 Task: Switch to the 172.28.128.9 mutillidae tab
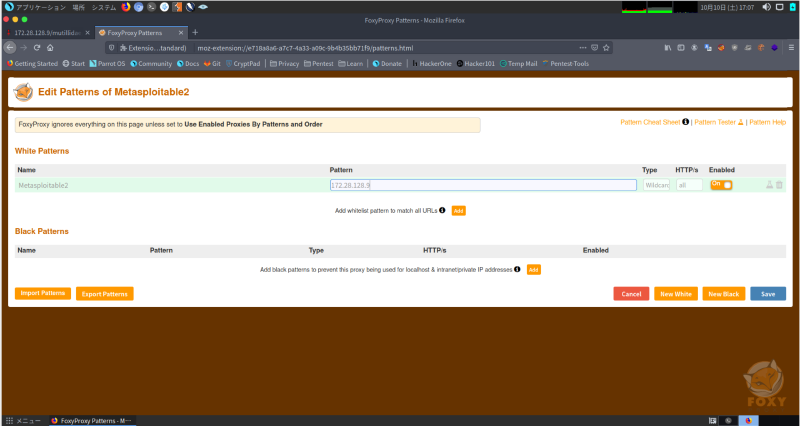pyautogui.click(x=45, y=32)
